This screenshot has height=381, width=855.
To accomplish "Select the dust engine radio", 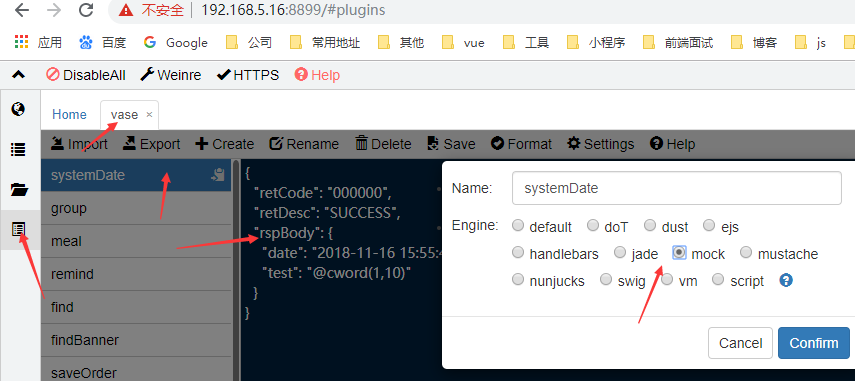I will pos(650,225).
